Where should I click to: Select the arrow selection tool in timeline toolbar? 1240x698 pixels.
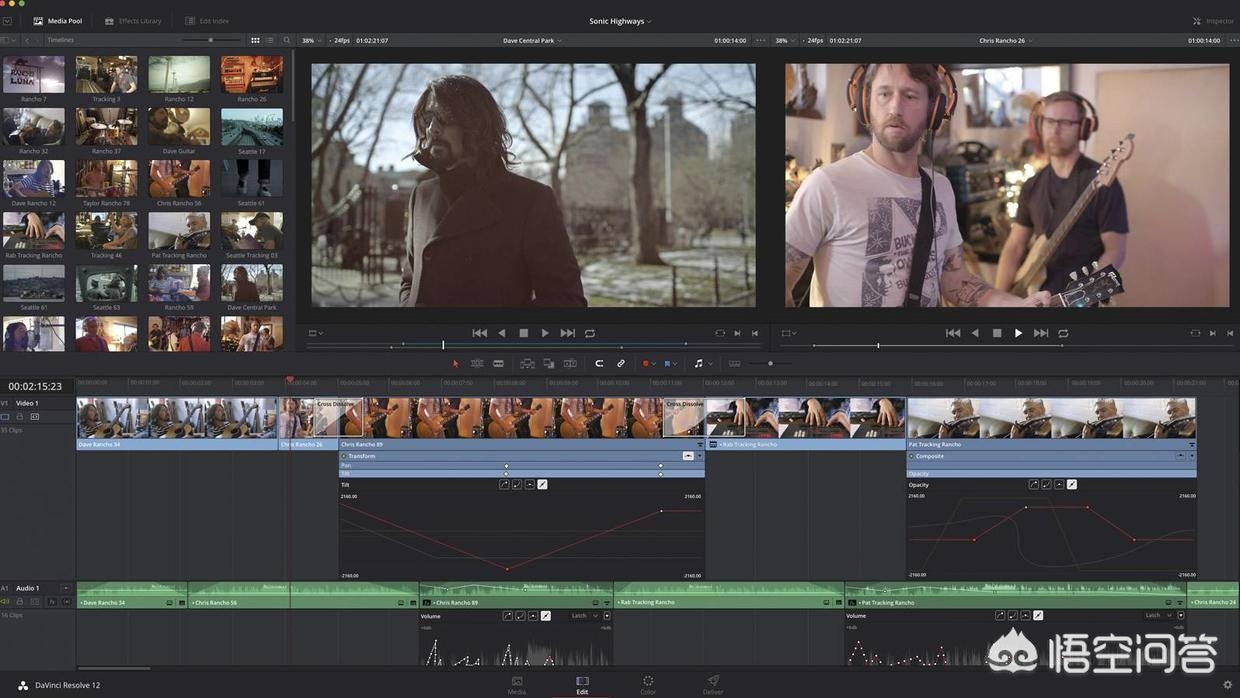tap(456, 364)
